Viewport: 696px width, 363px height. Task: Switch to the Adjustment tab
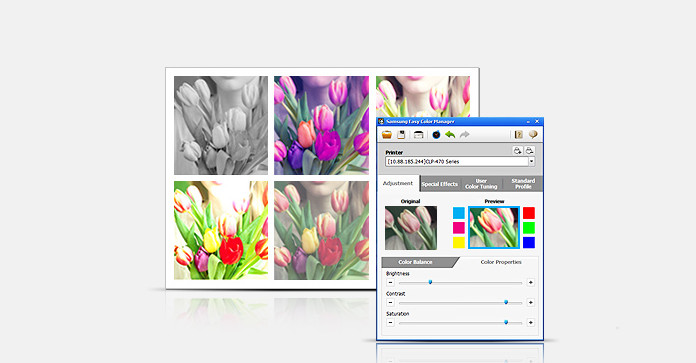pyautogui.click(x=398, y=183)
